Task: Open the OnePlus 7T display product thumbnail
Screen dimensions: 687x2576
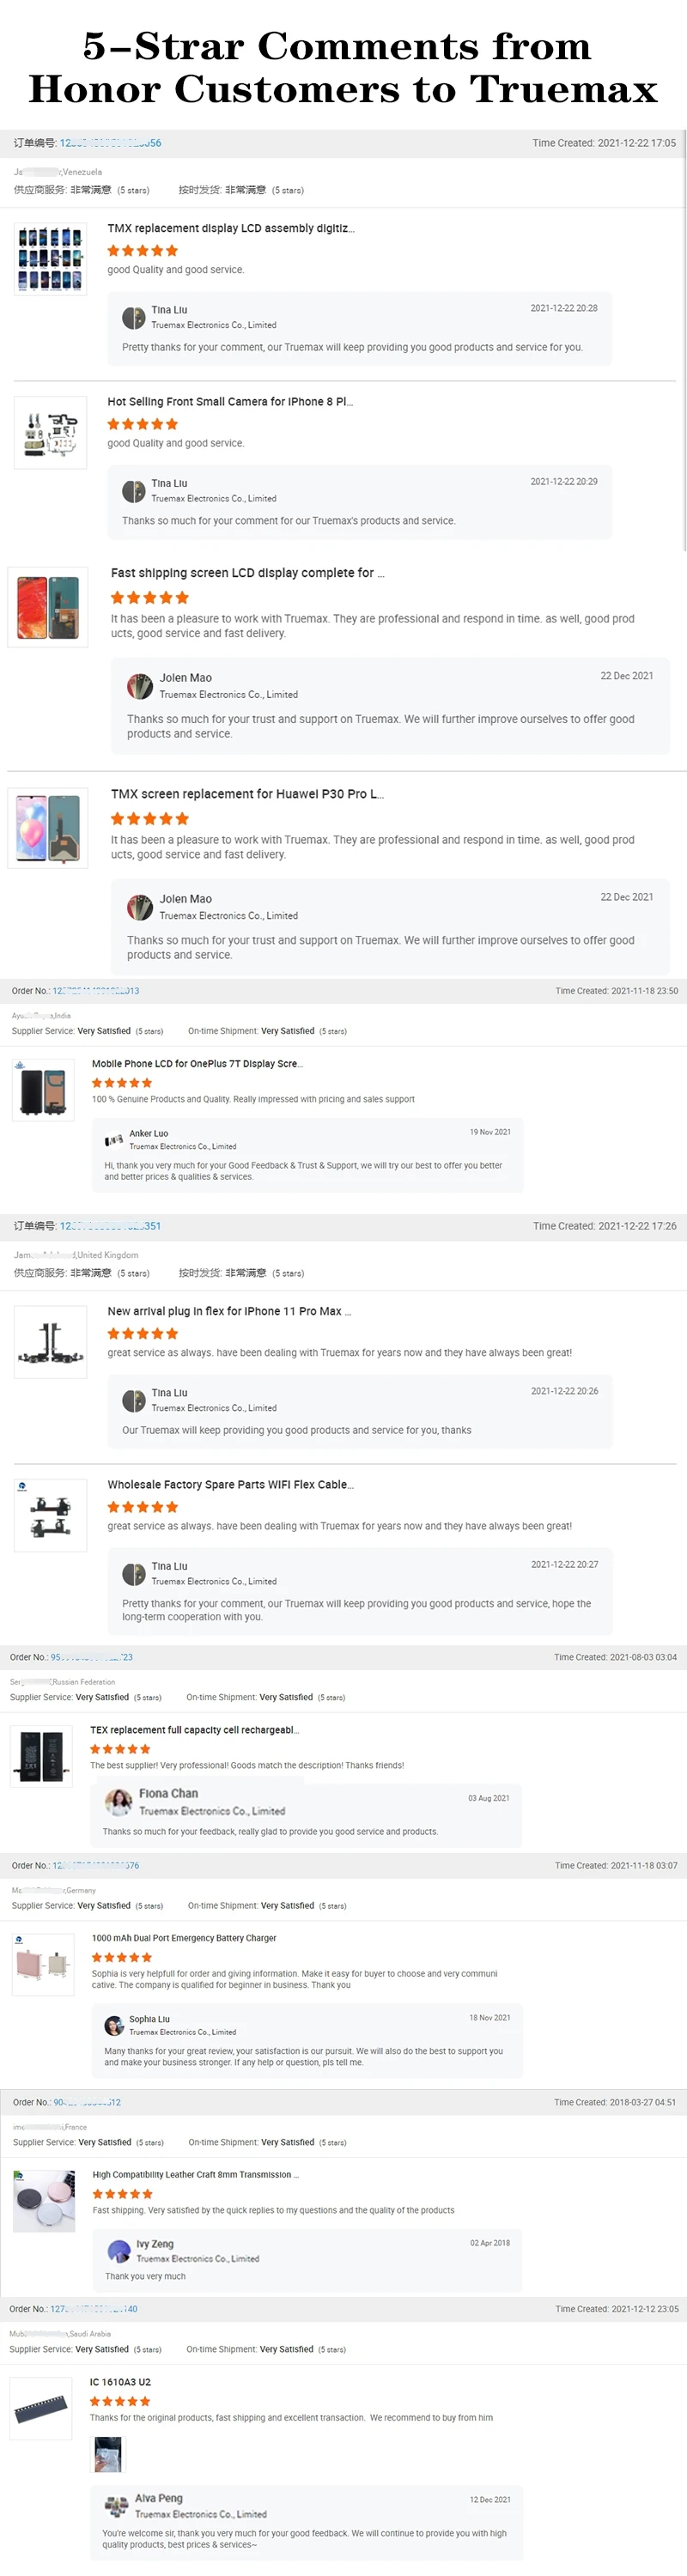Action: coord(43,1090)
